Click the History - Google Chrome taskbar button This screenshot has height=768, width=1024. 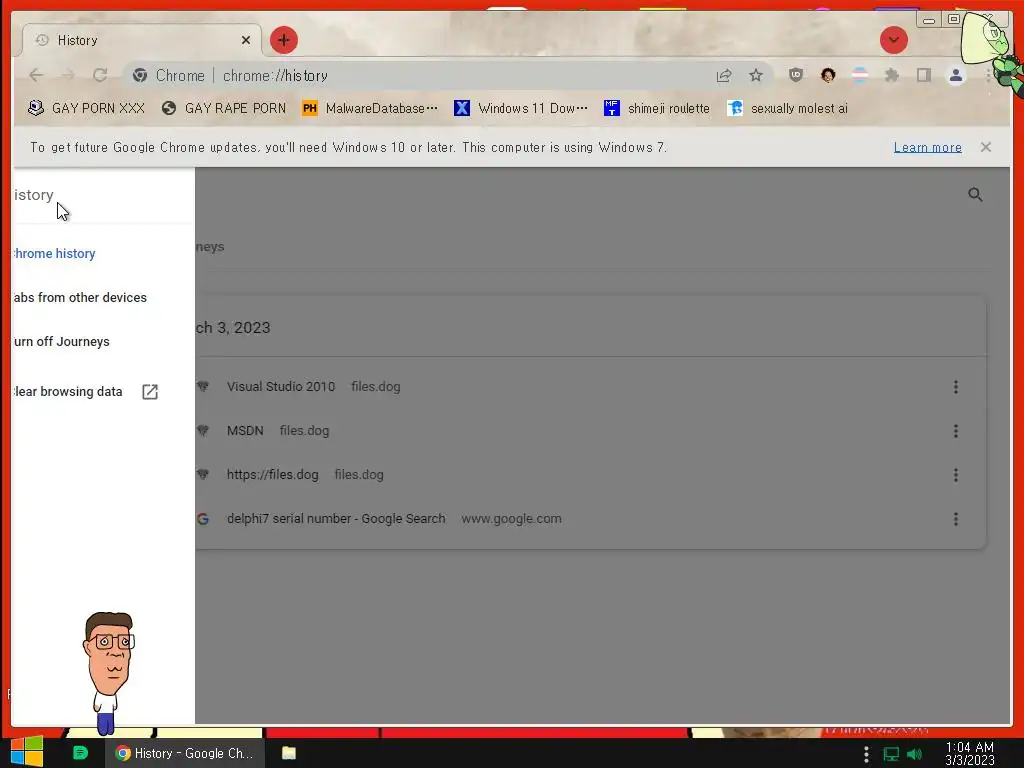[x=184, y=753]
